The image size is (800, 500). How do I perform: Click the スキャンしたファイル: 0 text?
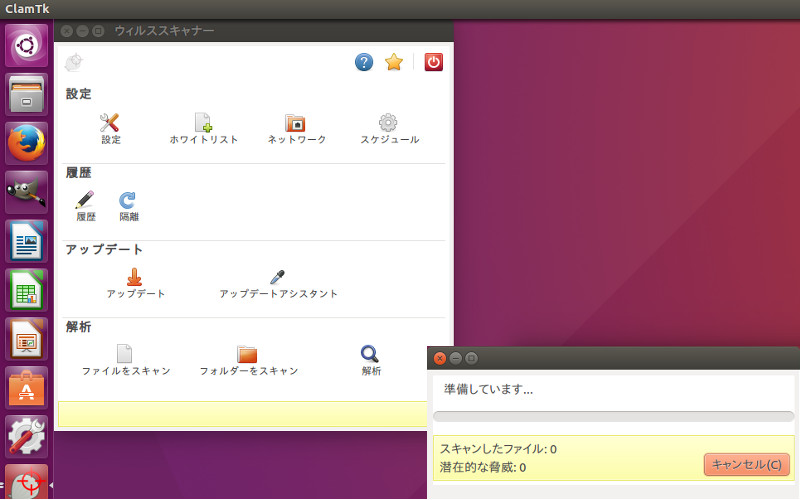point(498,449)
